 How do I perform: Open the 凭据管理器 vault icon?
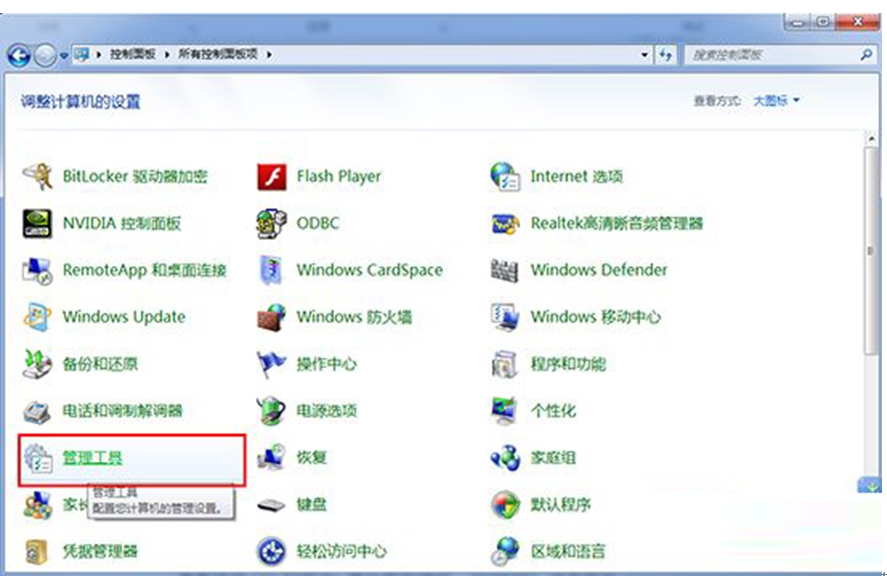(37, 552)
